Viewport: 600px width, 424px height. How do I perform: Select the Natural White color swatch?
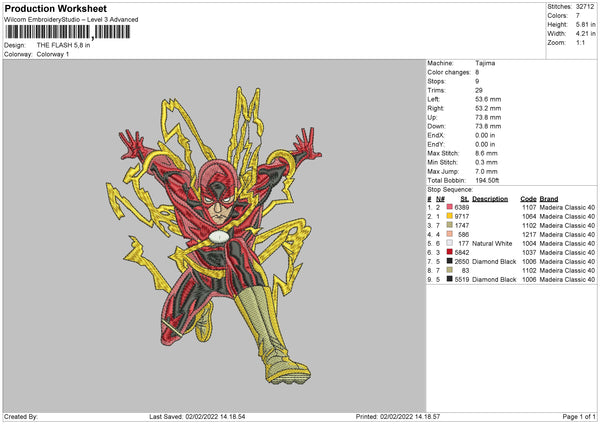coord(449,243)
